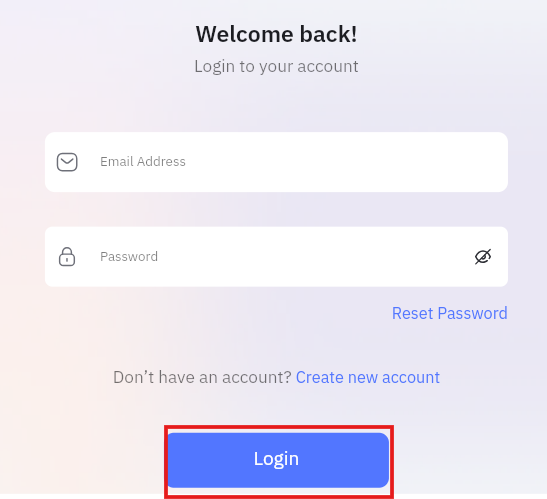Viewport: 547px width, 499px height.
Task: Click the blue Login button label
Action: coord(276,459)
